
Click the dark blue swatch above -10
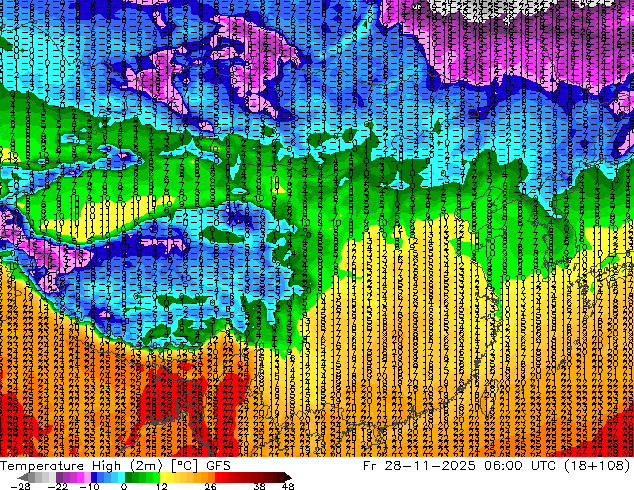point(94,477)
